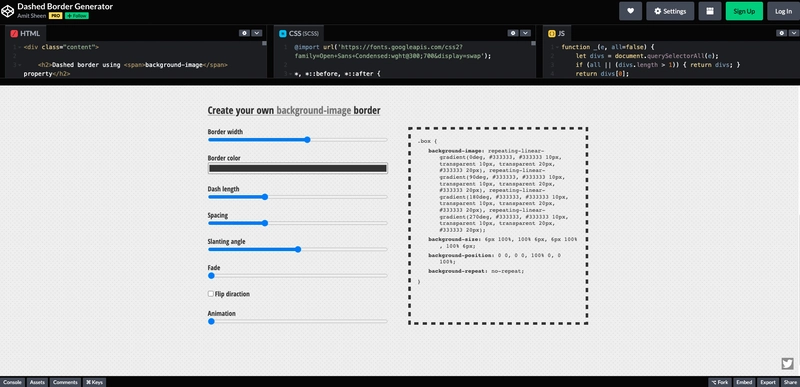Click the Log In button
The image size is (800, 387).
click(783, 11)
